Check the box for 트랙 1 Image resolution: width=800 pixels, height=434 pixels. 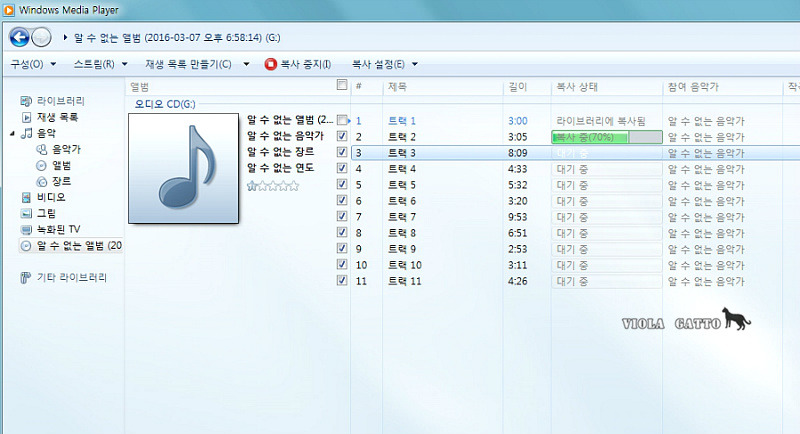pos(342,120)
